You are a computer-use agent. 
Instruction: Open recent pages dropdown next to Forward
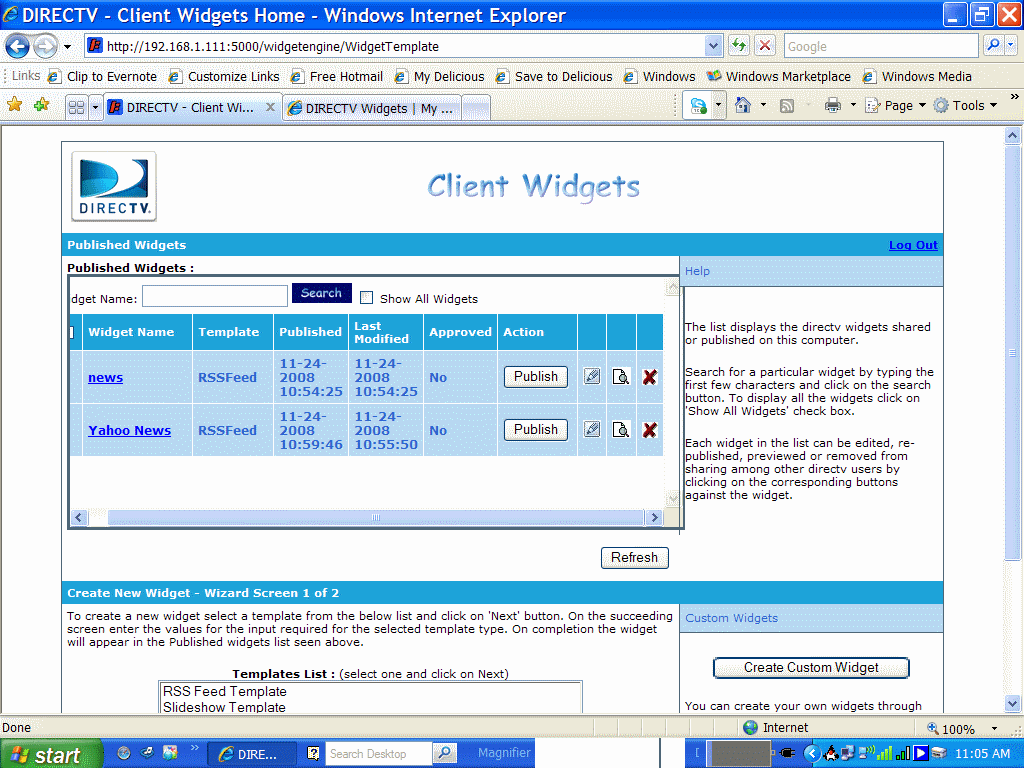[x=67, y=46]
